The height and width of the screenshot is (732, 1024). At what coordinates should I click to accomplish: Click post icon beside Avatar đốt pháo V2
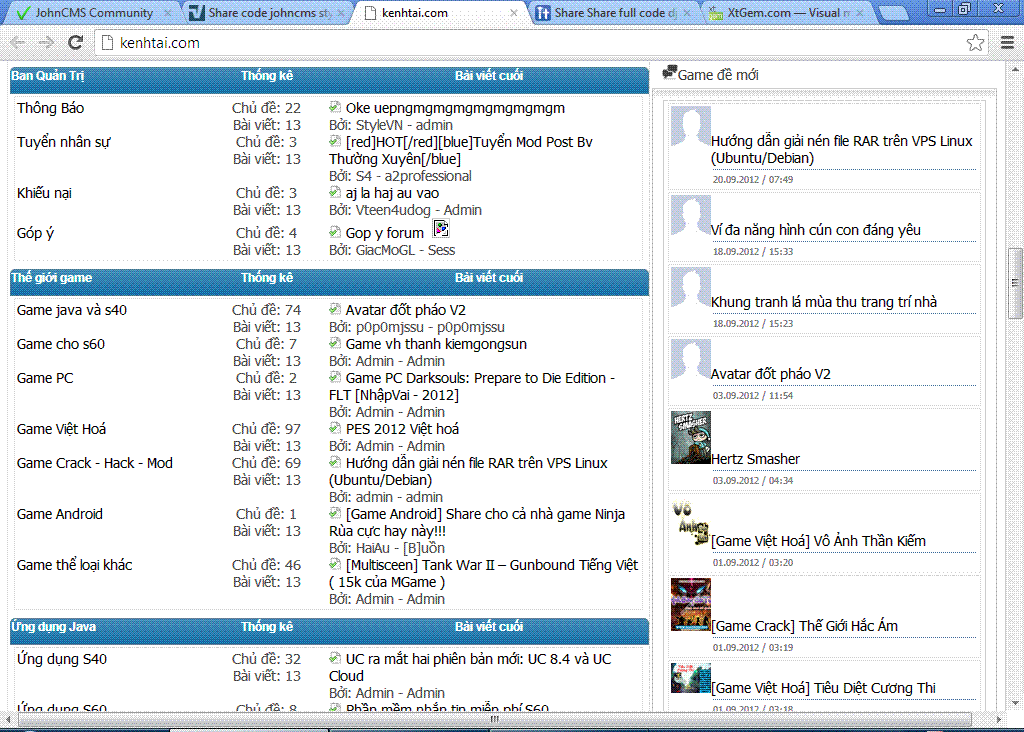(x=335, y=310)
